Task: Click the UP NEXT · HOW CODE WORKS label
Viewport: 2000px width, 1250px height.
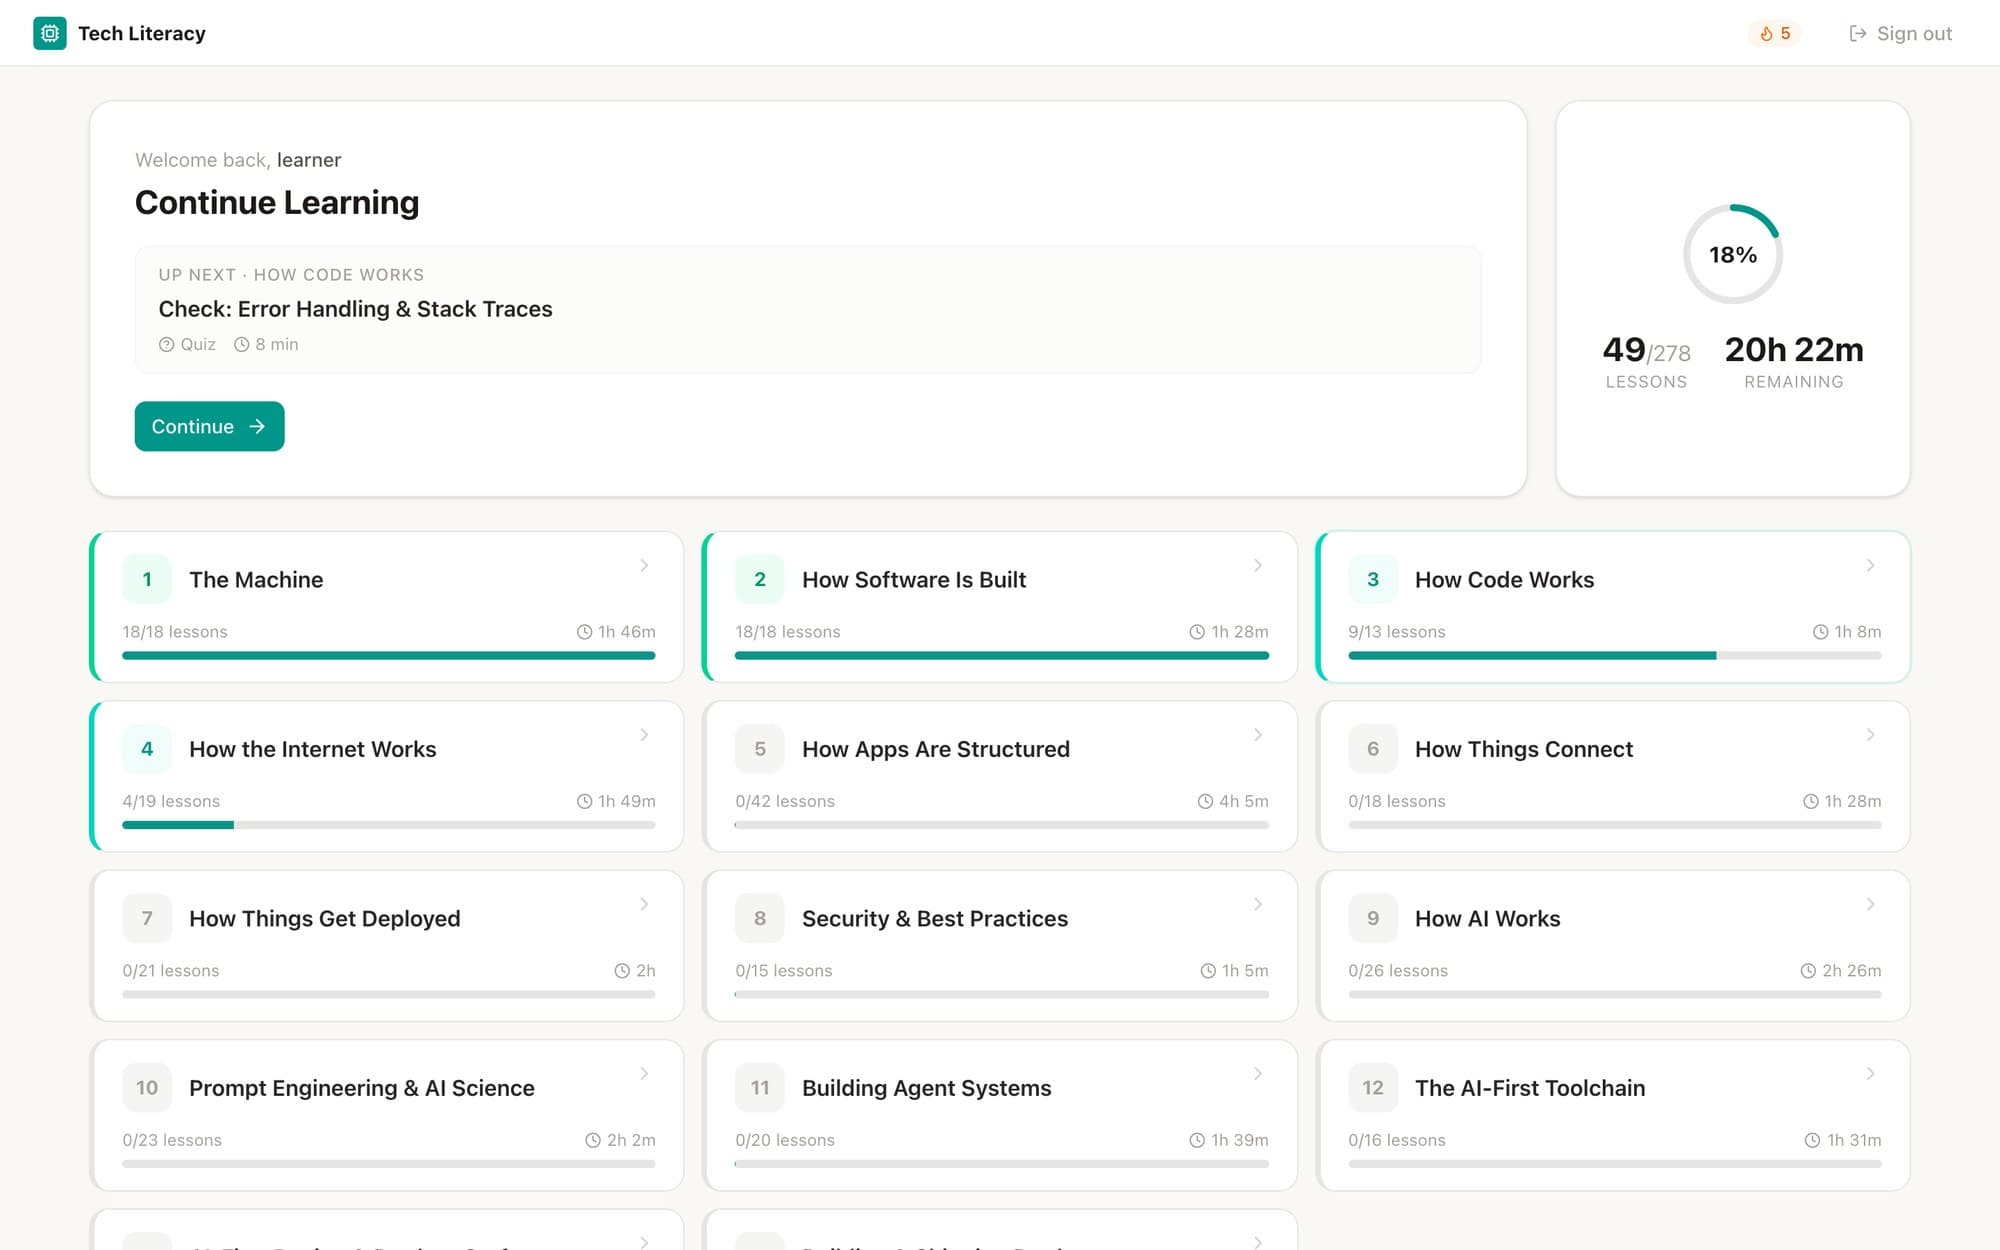Action: [x=291, y=275]
